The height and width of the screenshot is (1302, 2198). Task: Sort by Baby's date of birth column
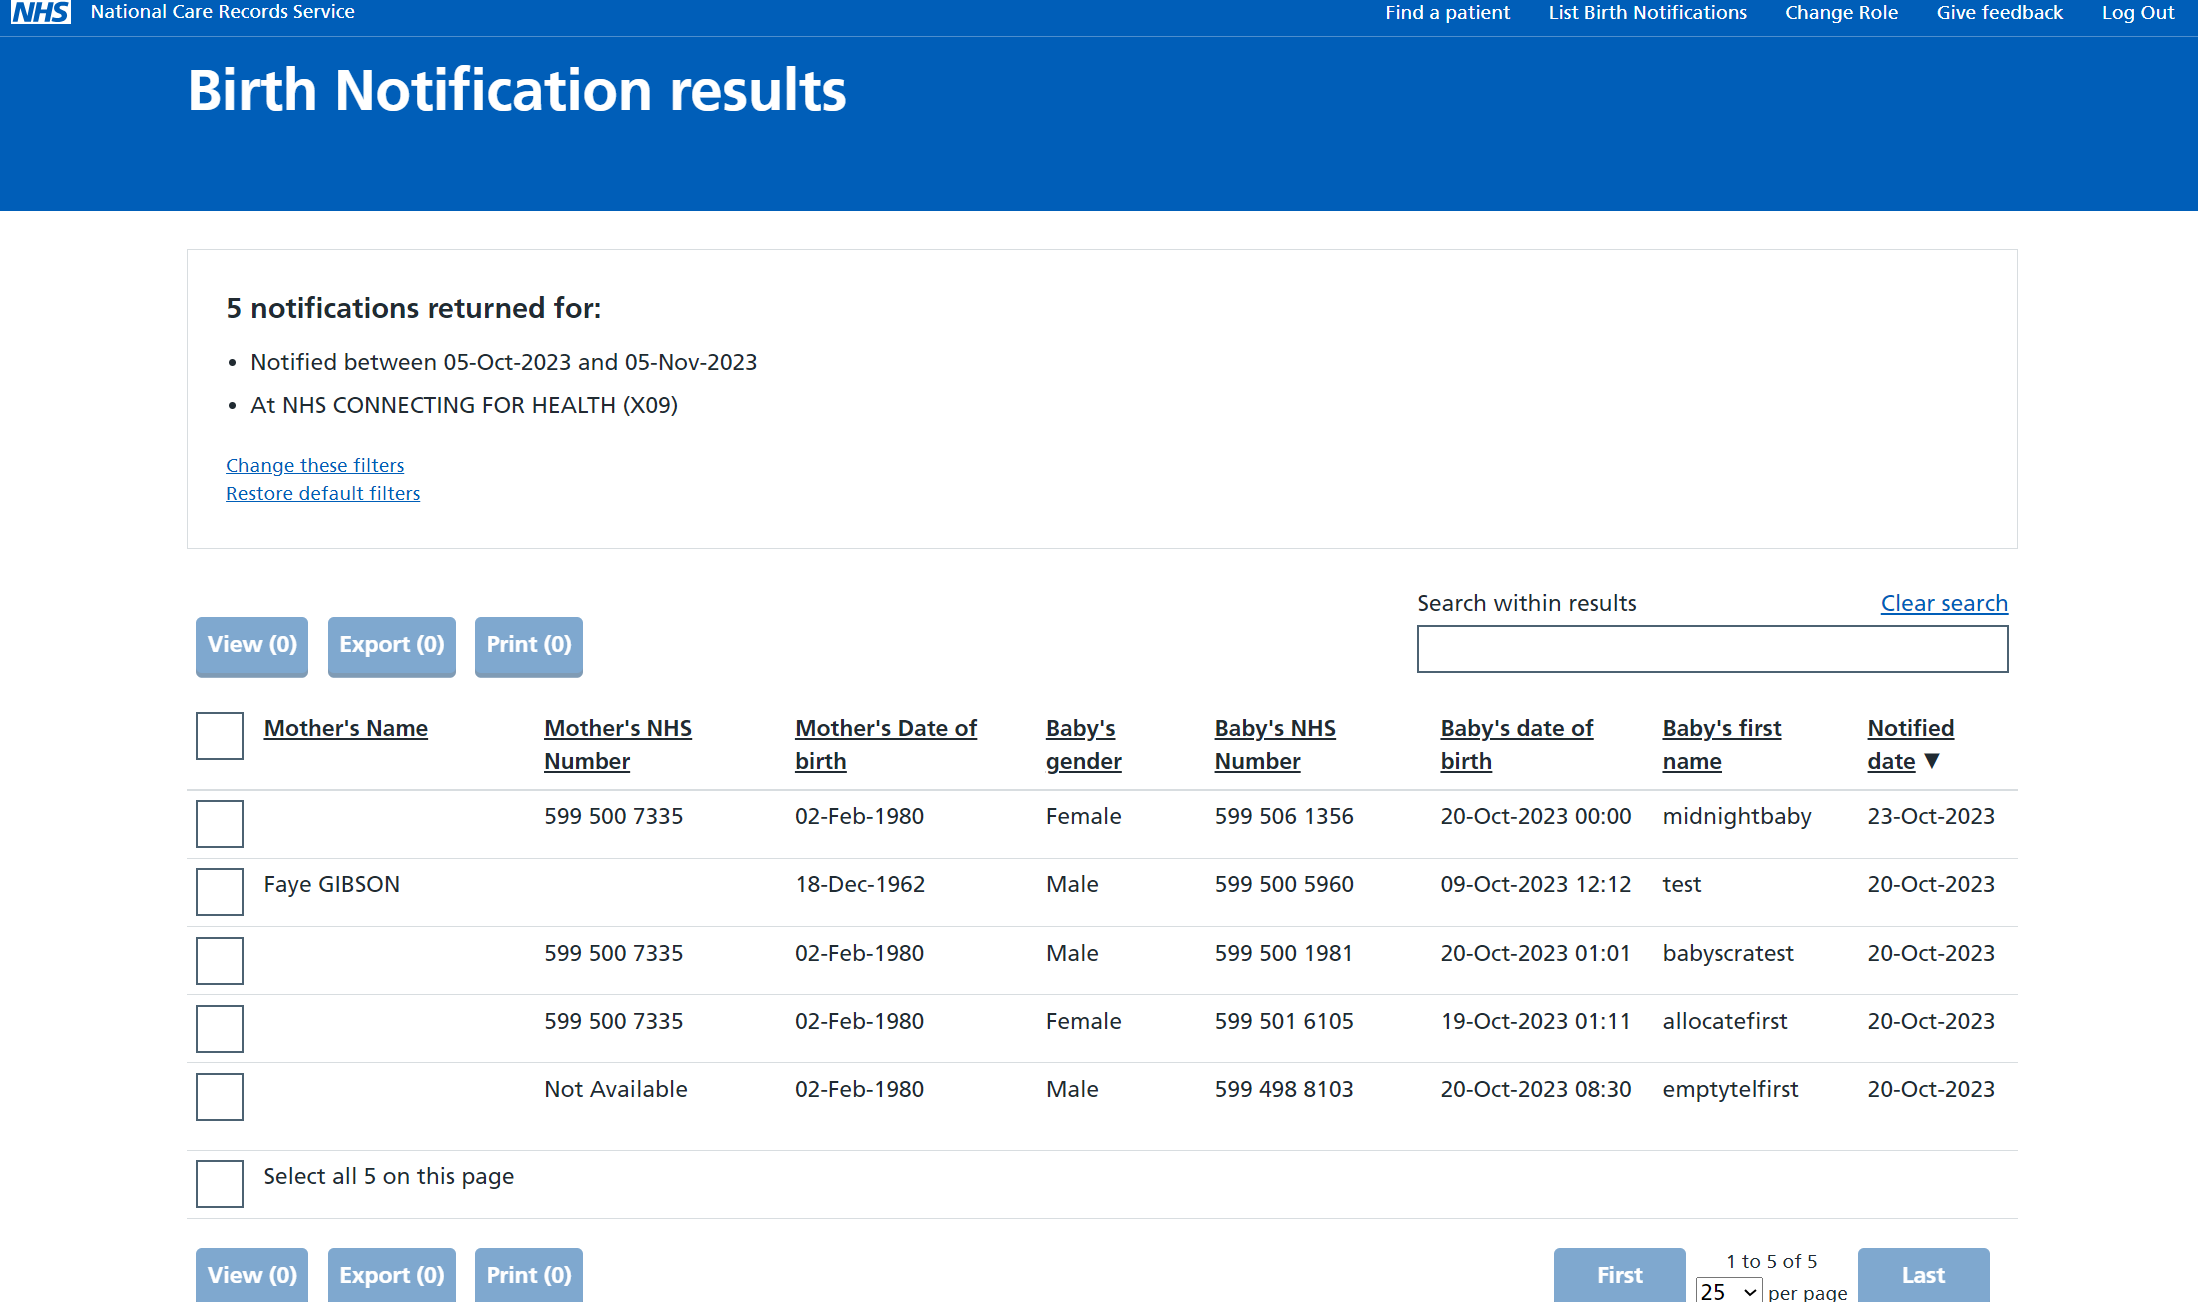pos(1517,744)
